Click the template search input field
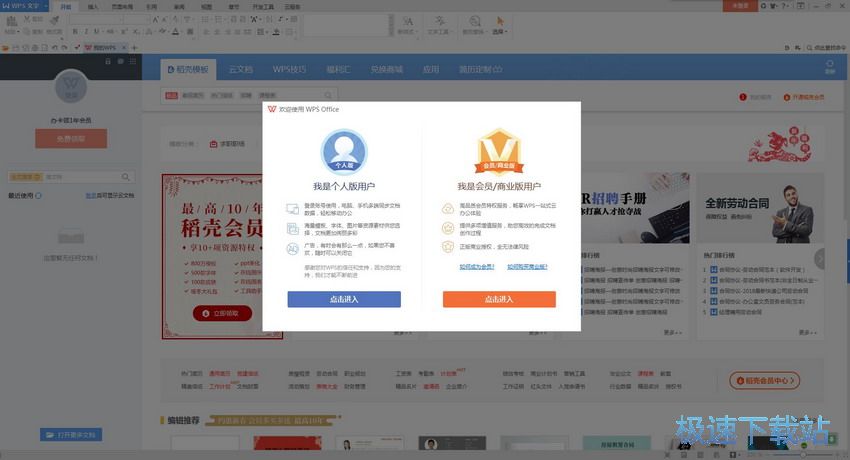The height and width of the screenshot is (460, 850). point(248,95)
